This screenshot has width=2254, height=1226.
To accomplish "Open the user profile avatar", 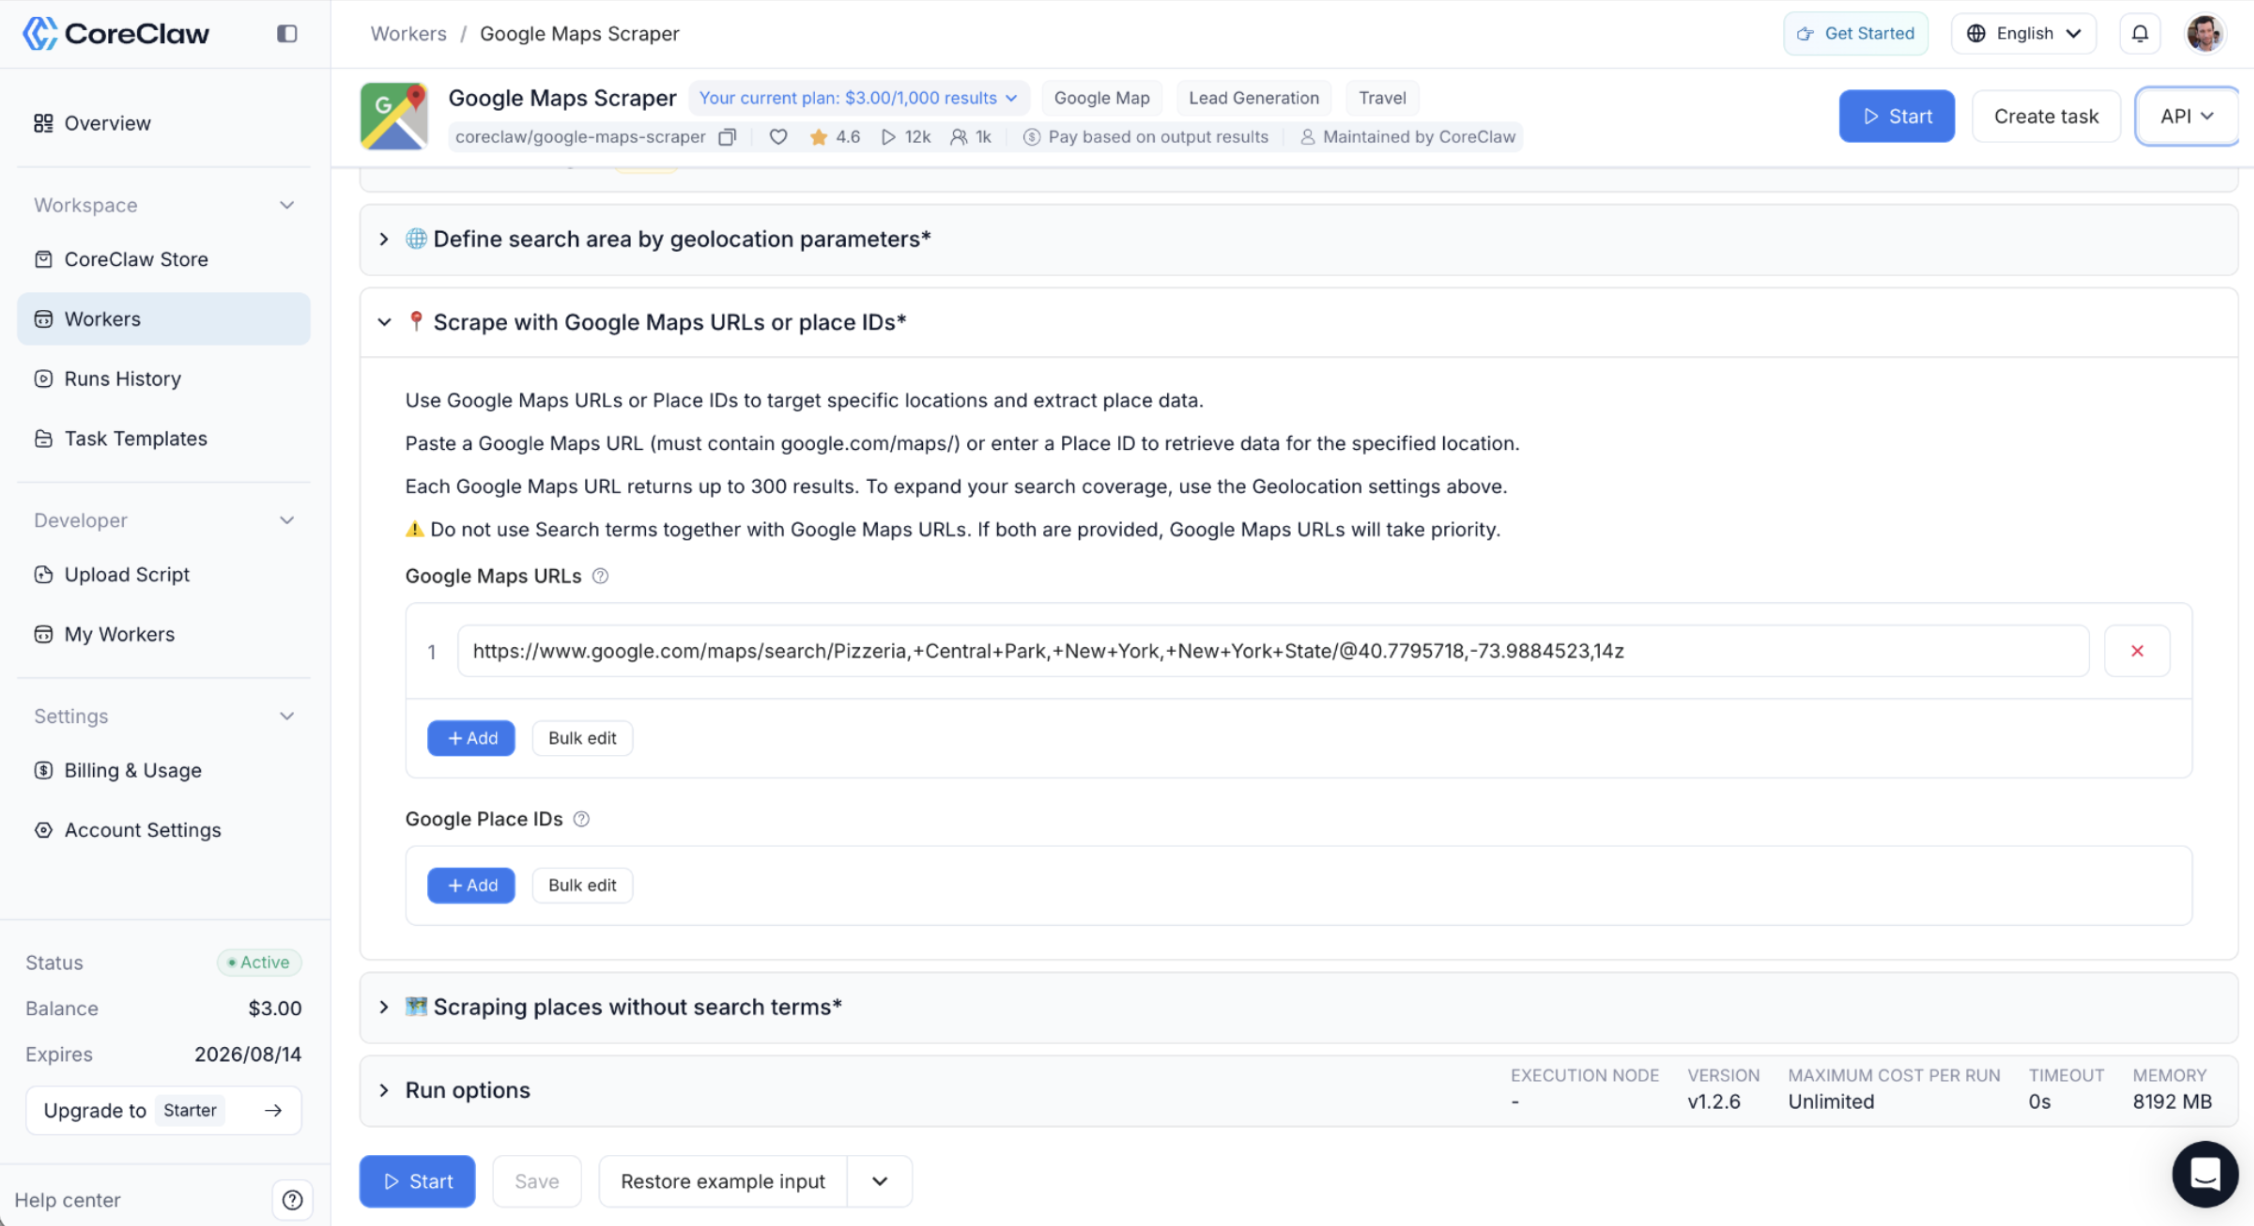I will (x=2204, y=33).
